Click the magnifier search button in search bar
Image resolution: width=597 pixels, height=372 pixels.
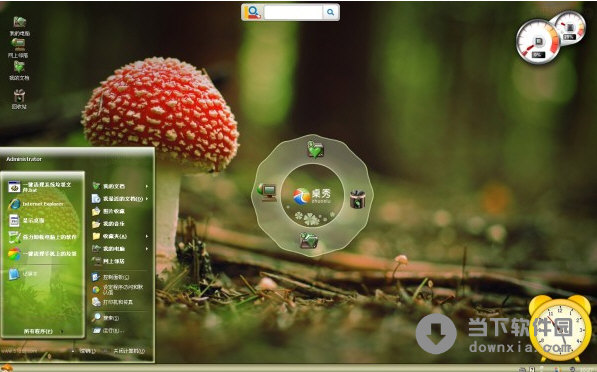click(330, 12)
